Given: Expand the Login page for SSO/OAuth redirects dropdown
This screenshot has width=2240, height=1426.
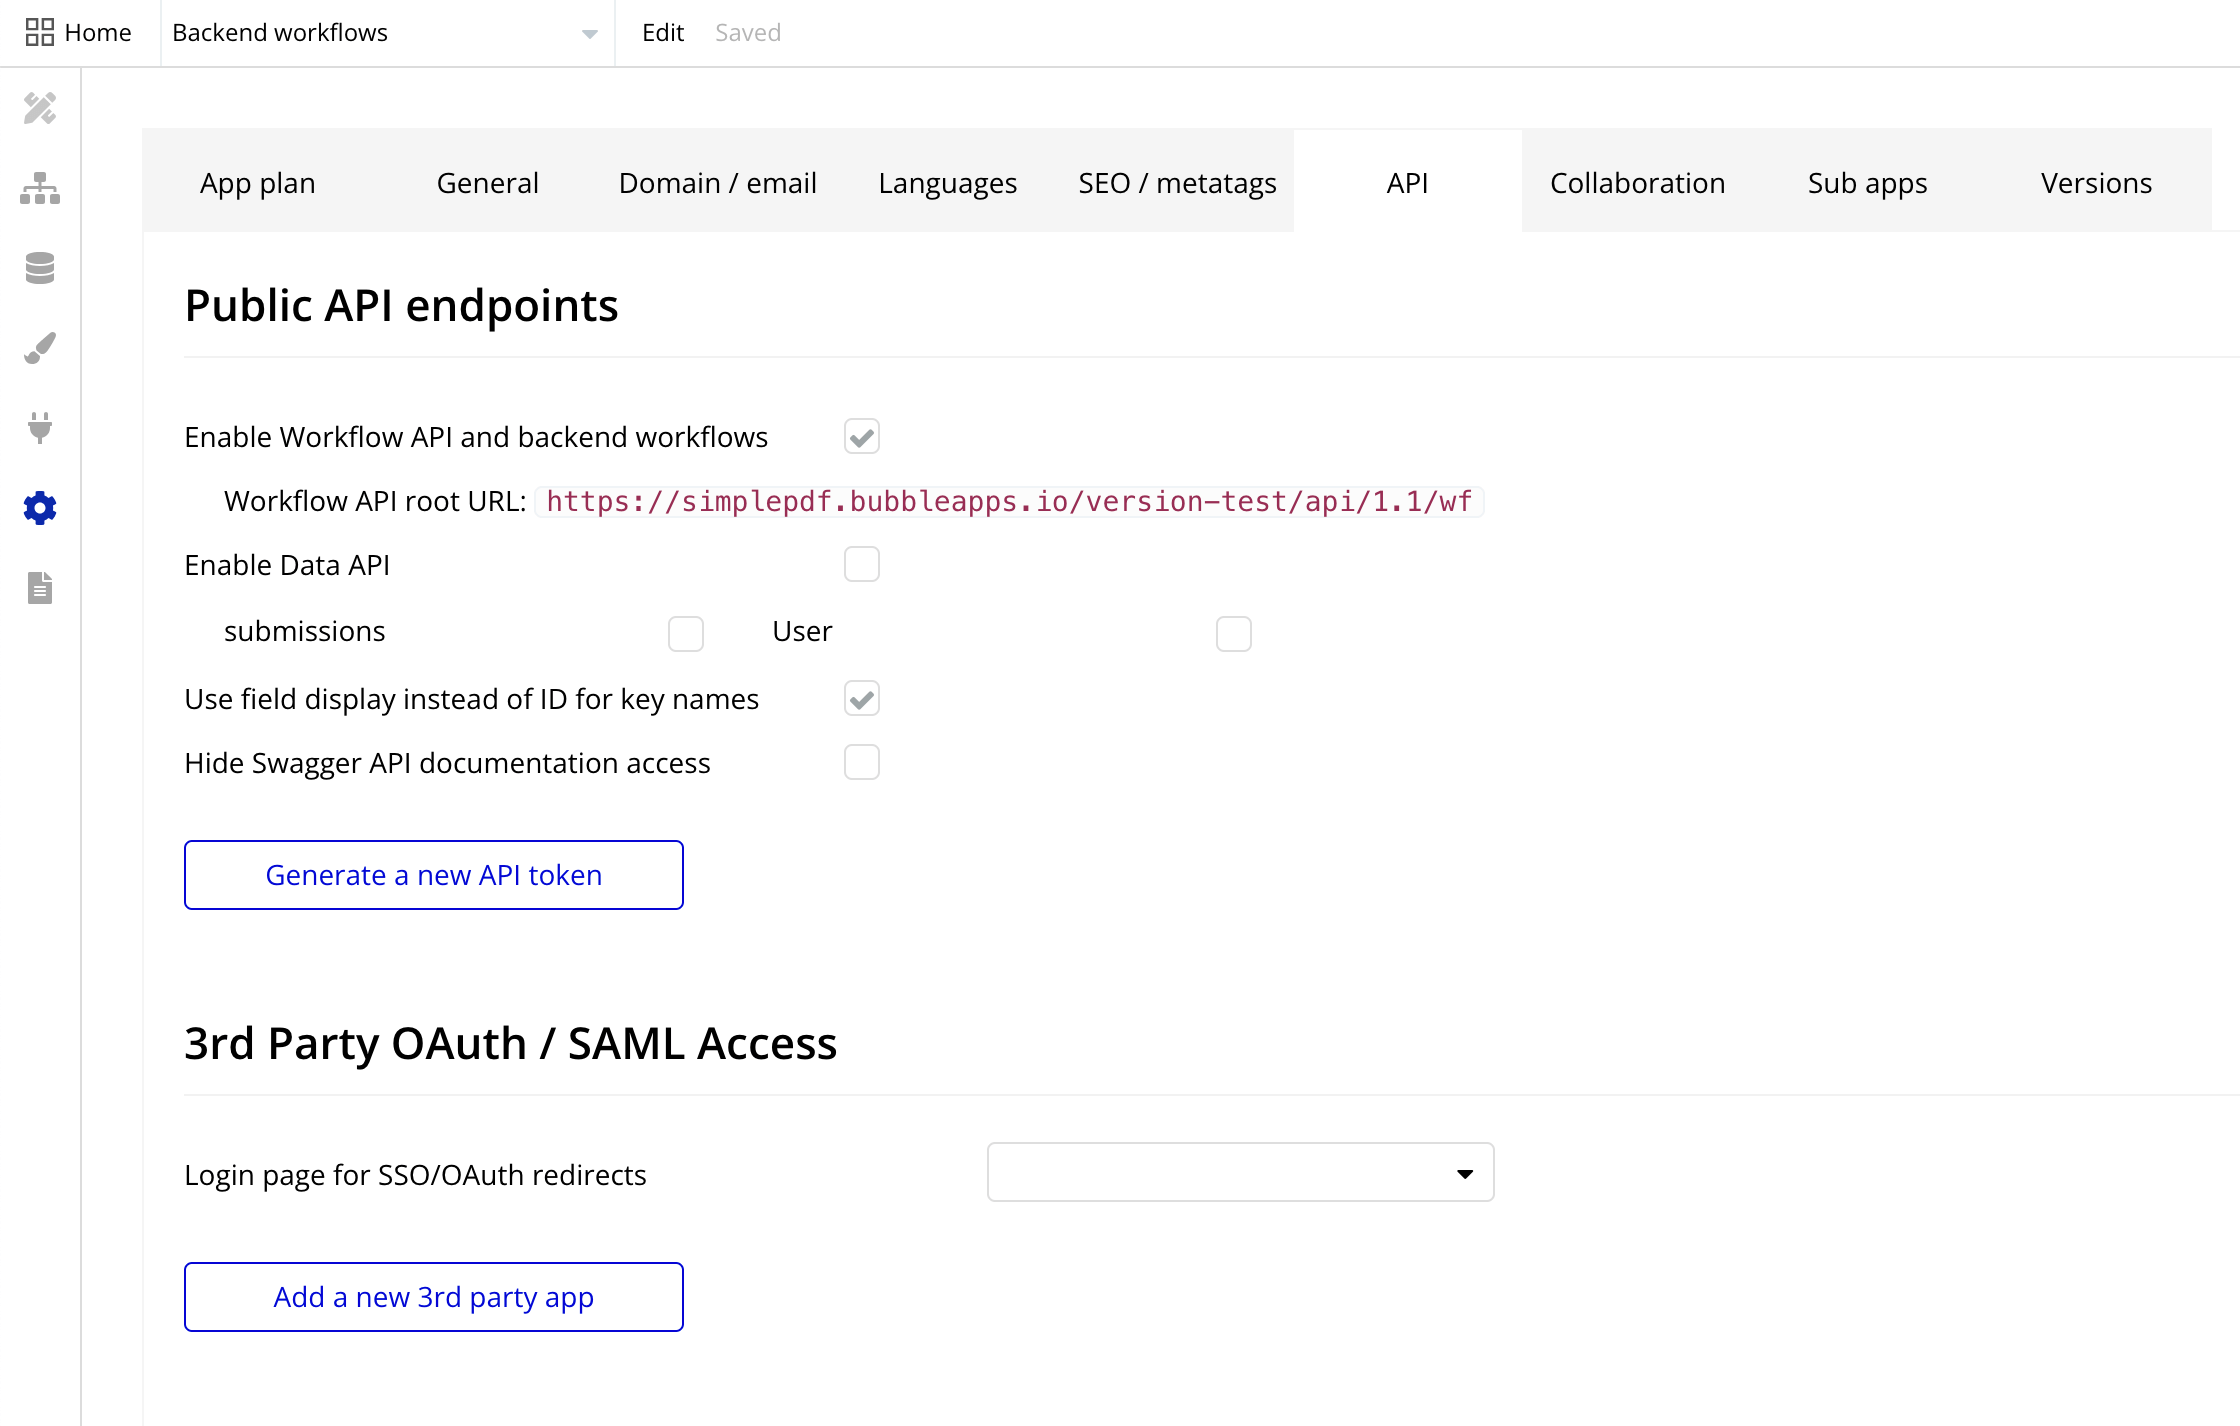Looking at the screenshot, I should [1242, 1173].
